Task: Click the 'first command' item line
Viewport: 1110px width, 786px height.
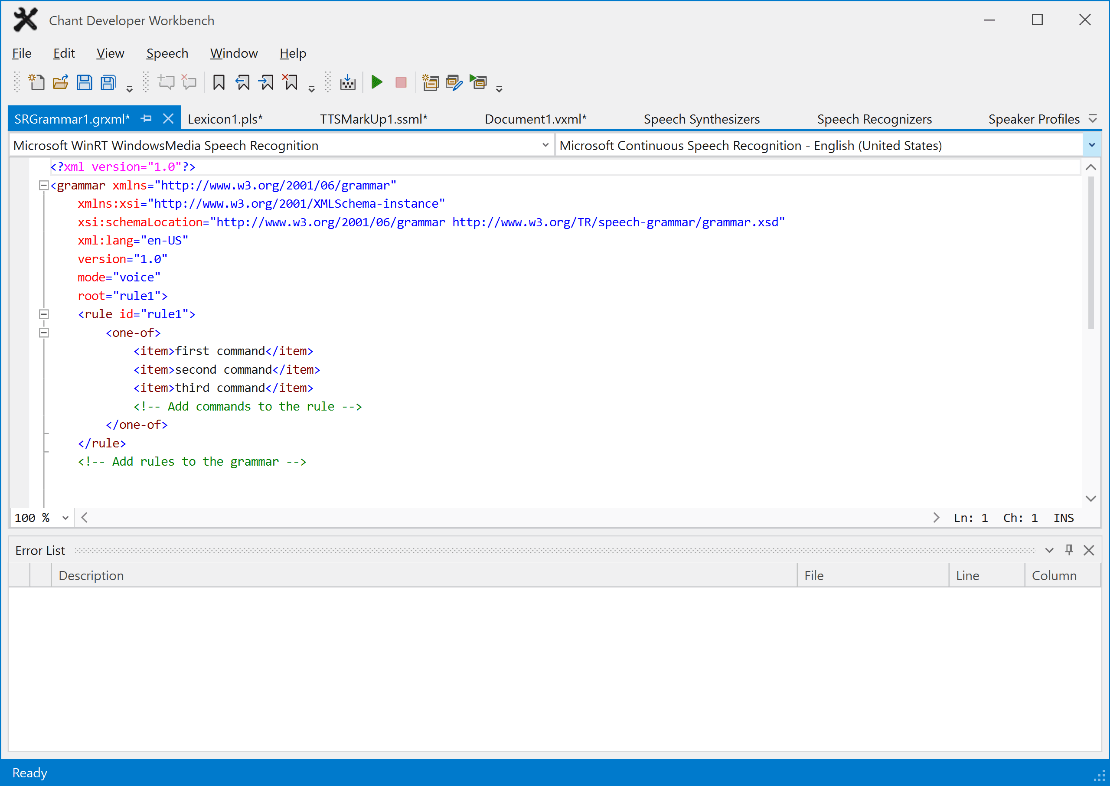Action: [223, 351]
